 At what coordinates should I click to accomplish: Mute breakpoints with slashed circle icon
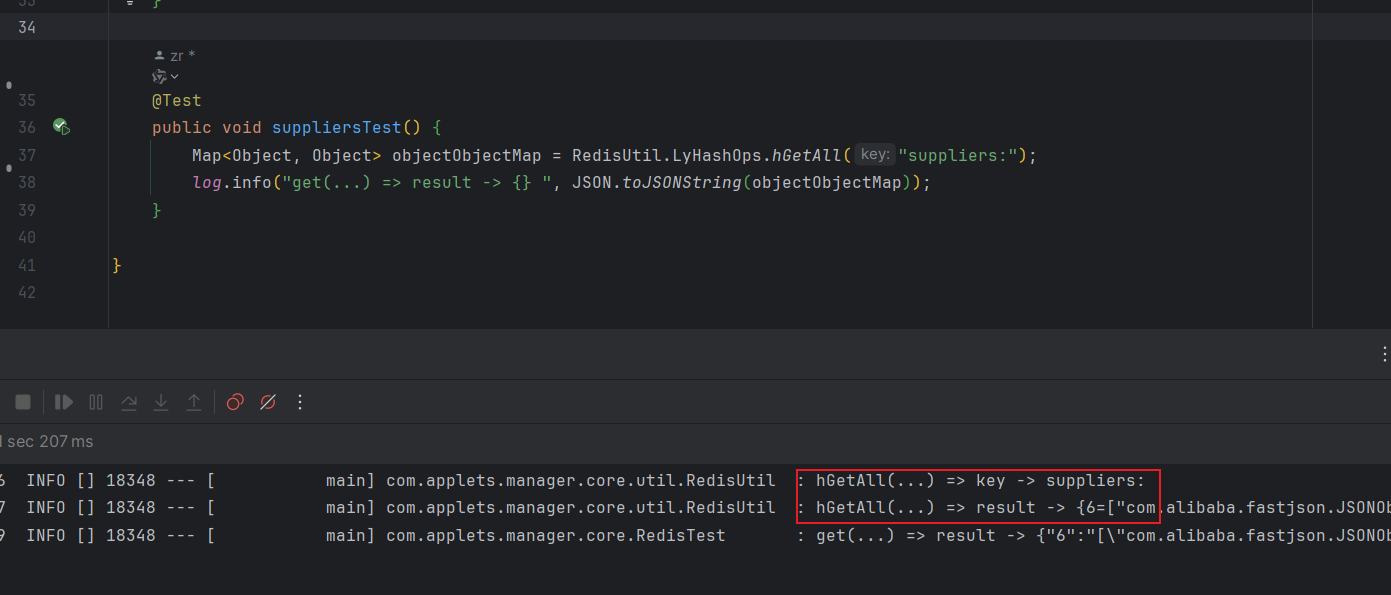coord(268,402)
